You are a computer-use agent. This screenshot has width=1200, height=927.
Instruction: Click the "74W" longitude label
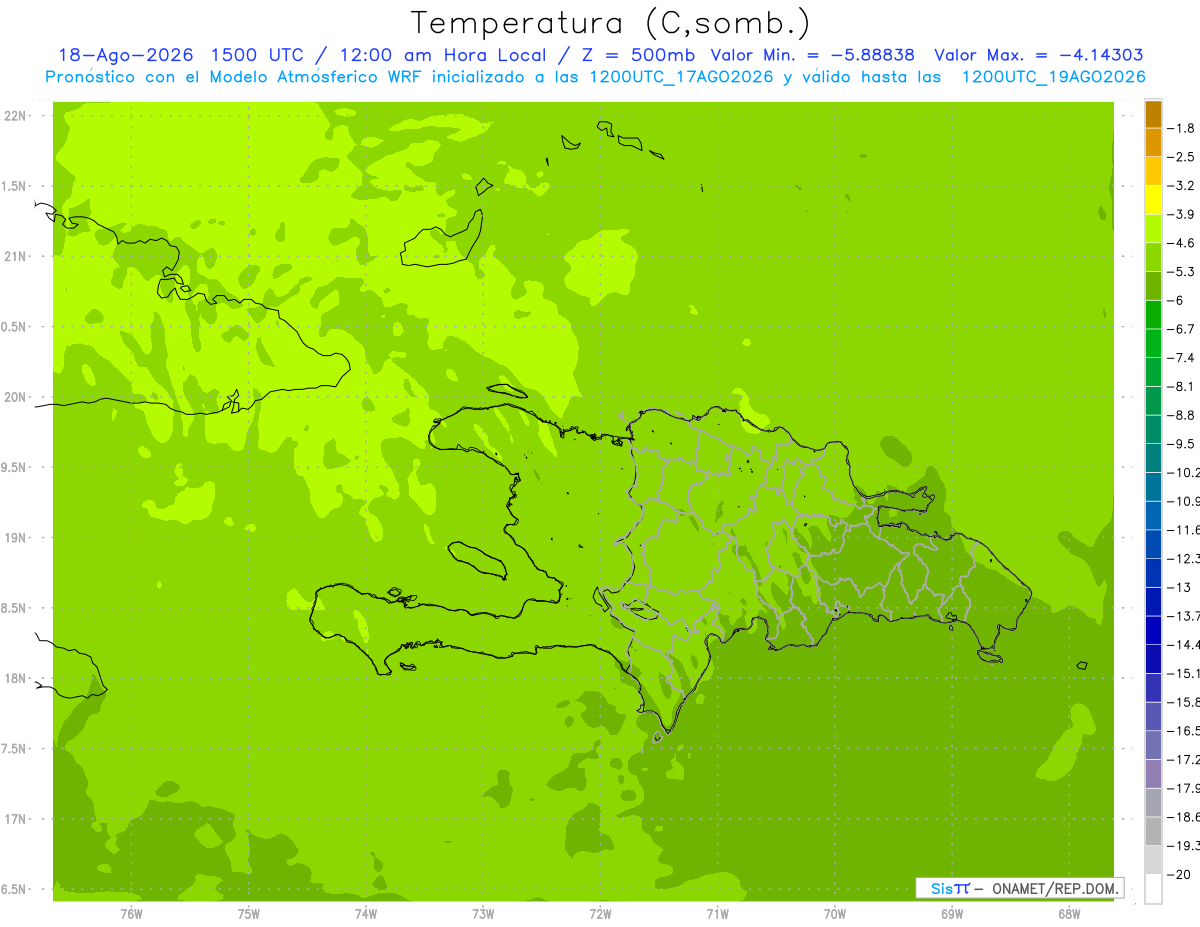pos(365,914)
